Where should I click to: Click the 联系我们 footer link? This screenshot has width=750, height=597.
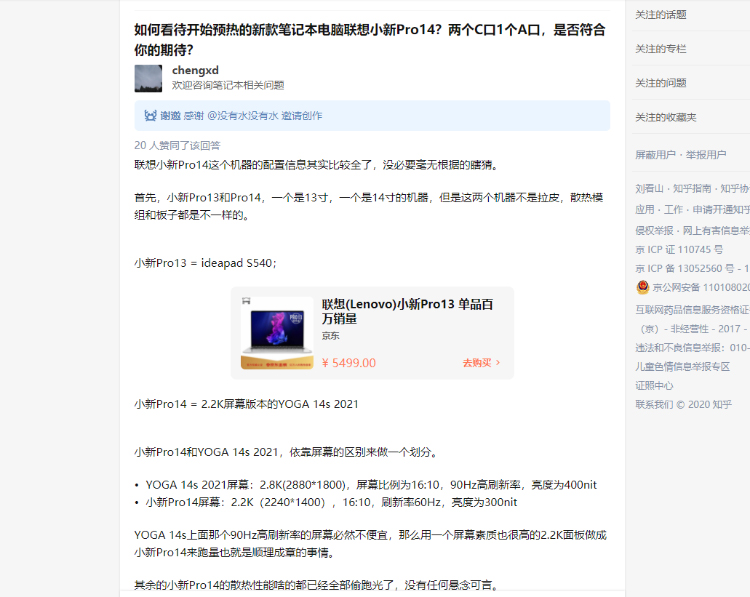[654, 405]
